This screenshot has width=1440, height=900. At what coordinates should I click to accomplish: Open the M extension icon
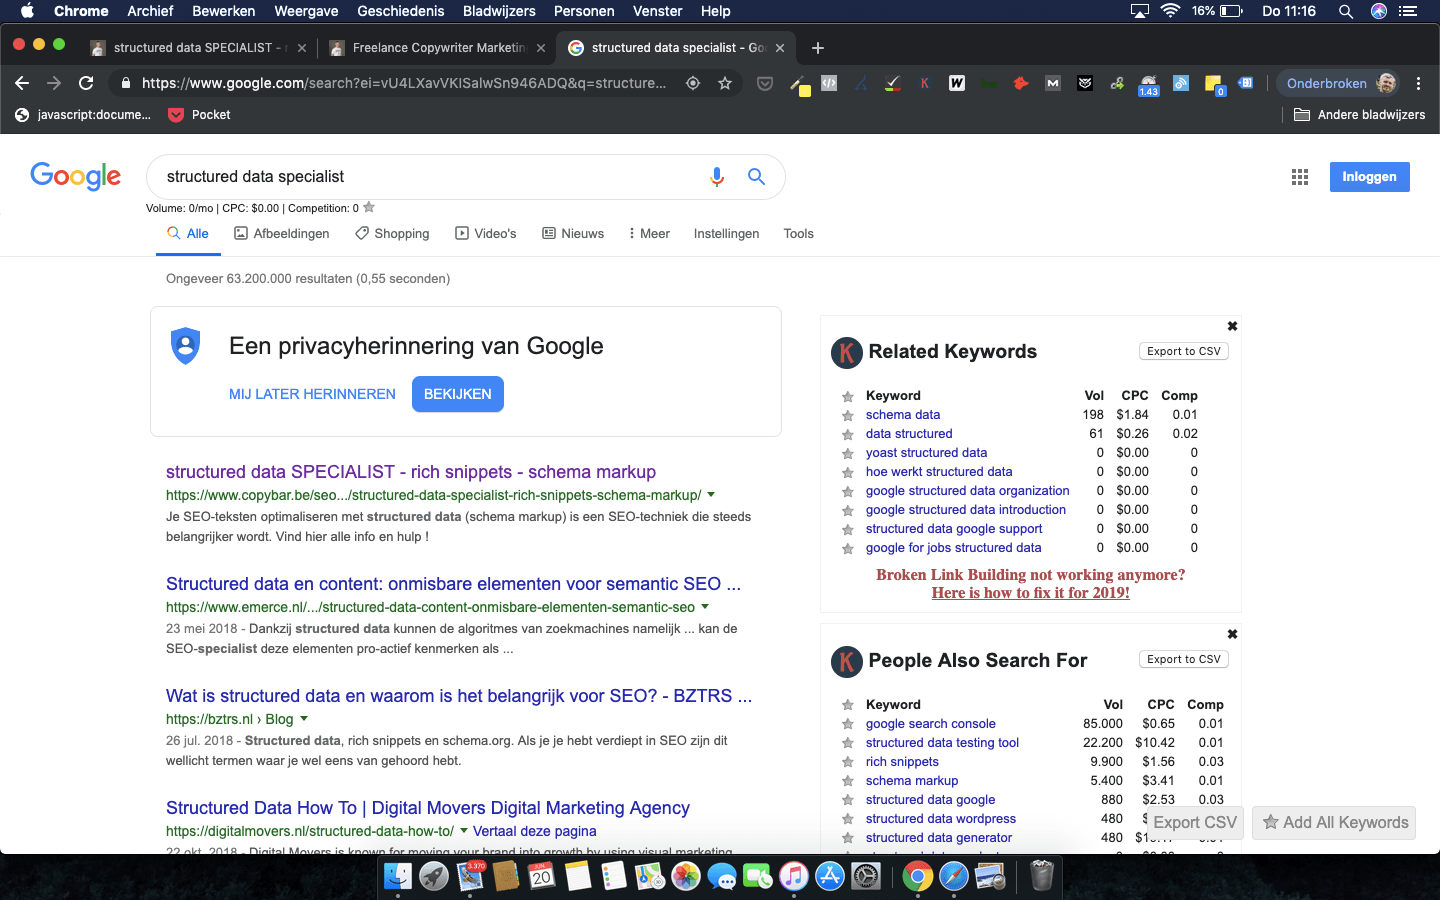point(1053,83)
